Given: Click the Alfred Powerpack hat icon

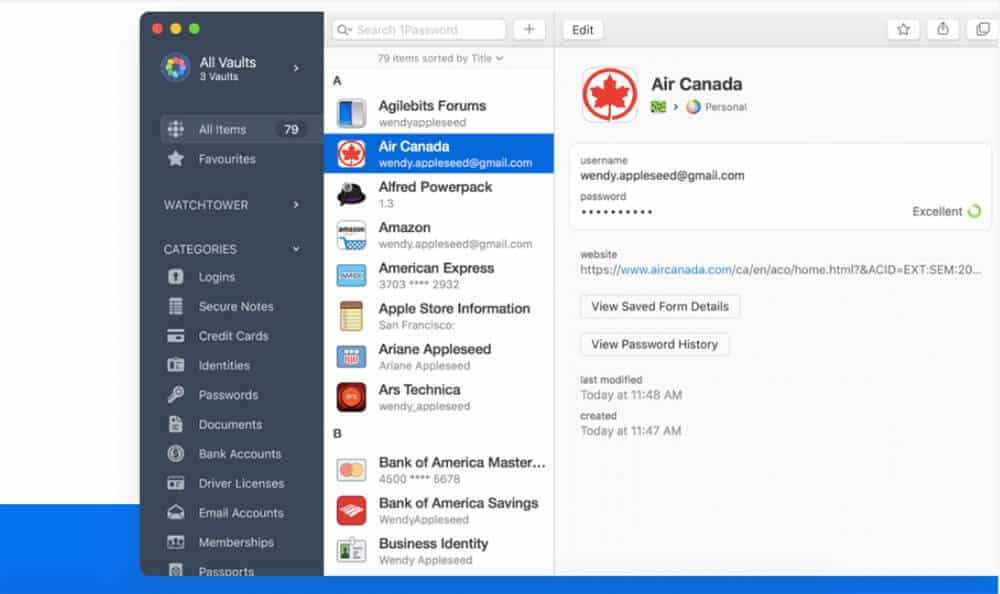Looking at the screenshot, I should coord(351,194).
